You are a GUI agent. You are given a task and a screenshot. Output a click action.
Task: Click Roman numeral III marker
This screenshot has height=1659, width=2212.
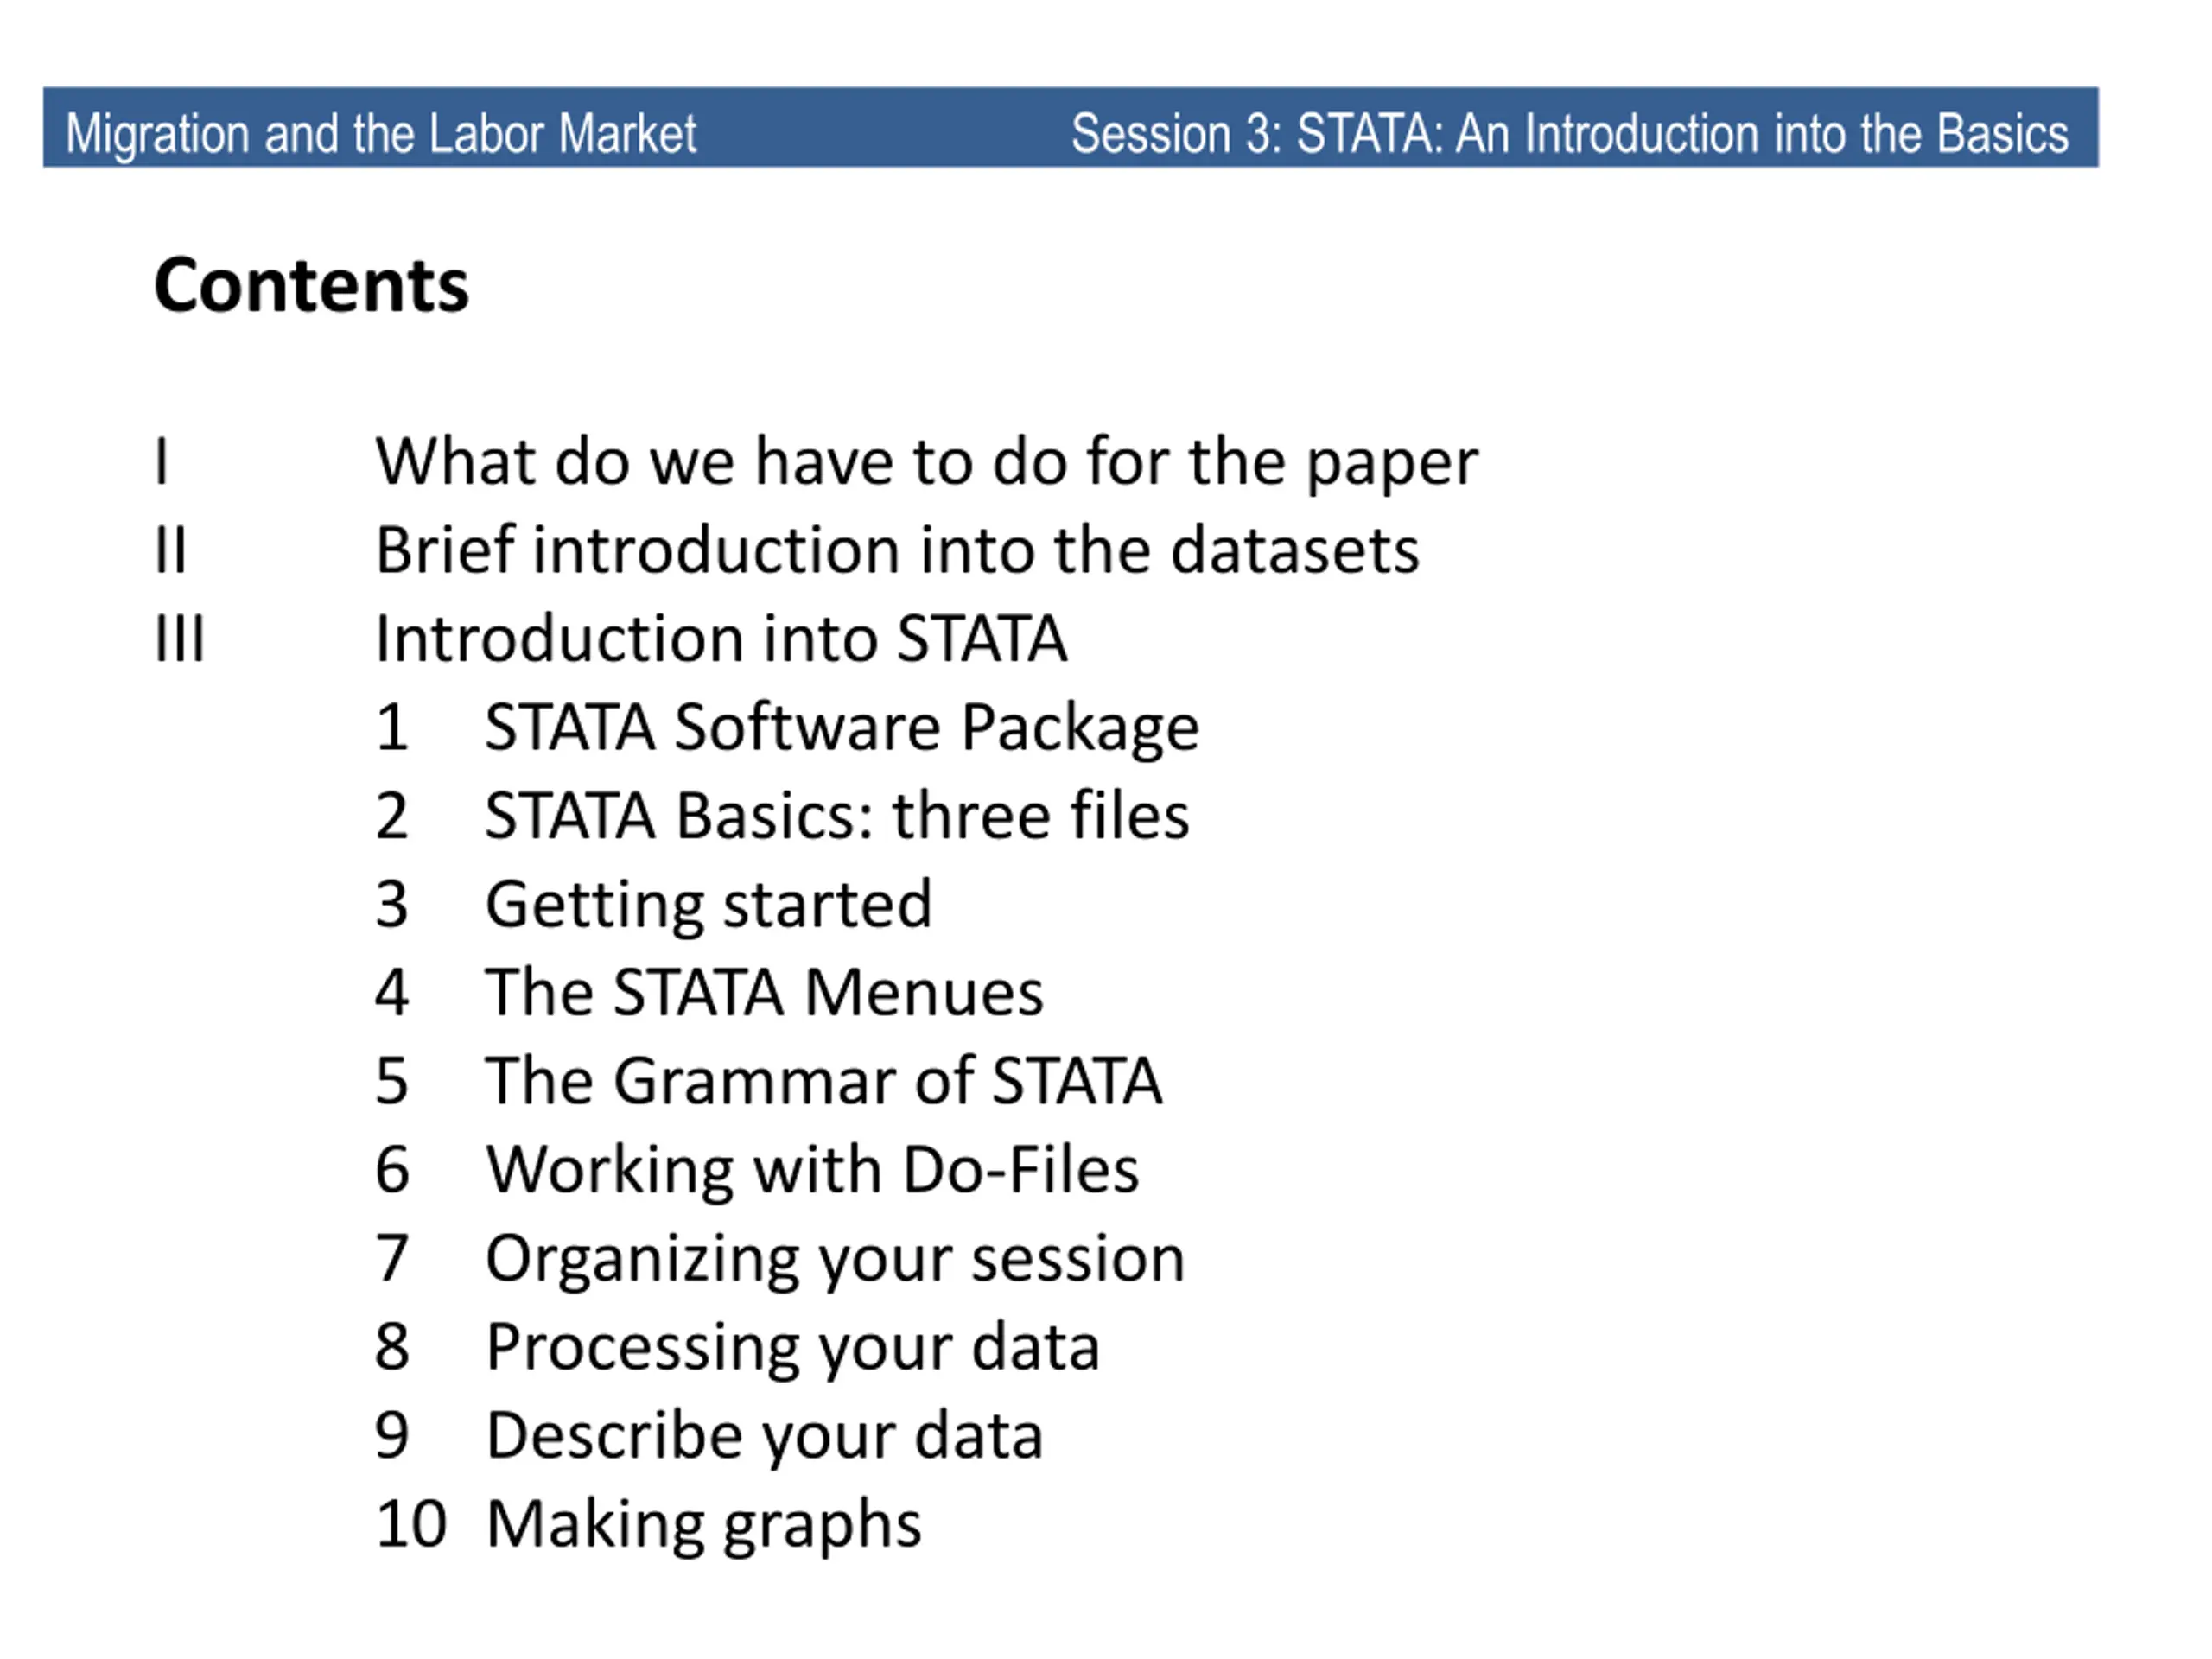180,638
